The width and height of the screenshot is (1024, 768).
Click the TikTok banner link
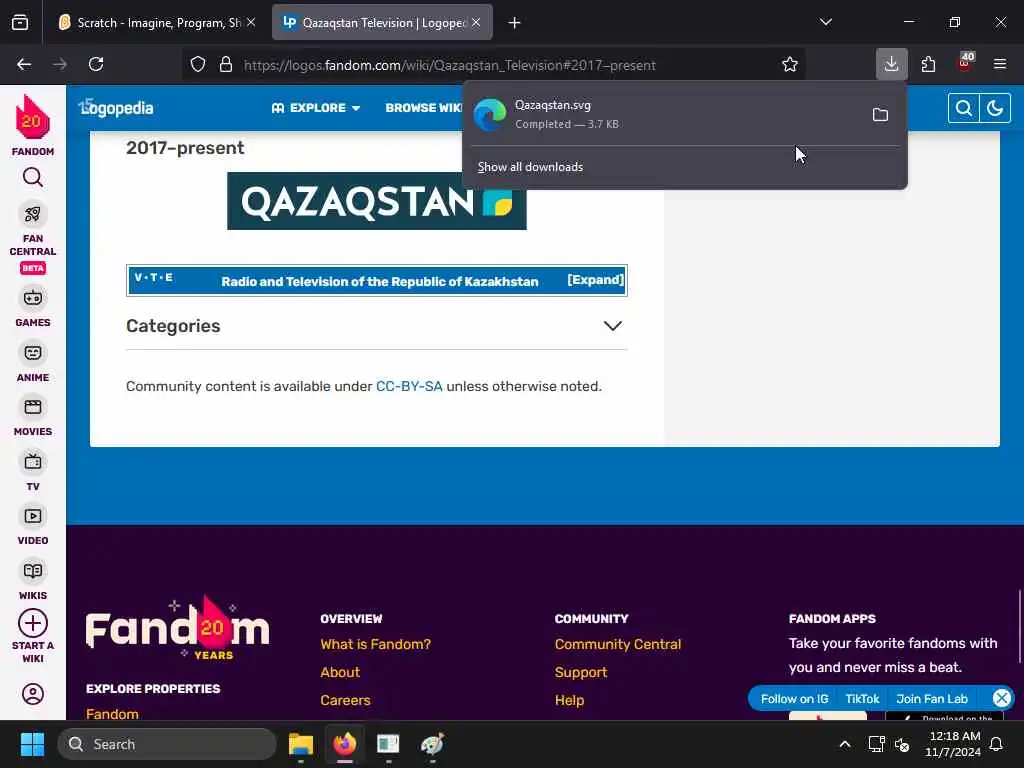pos(862,699)
